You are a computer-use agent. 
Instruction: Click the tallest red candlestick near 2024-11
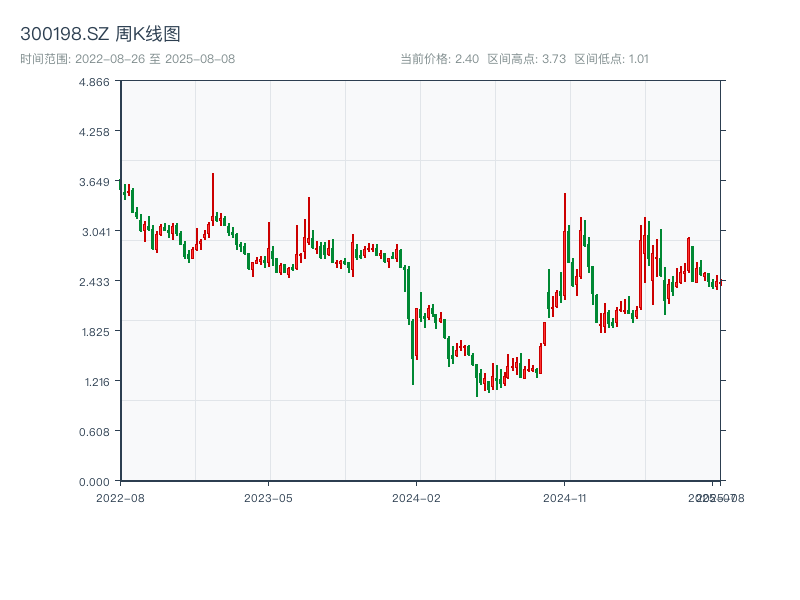tap(565, 245)
